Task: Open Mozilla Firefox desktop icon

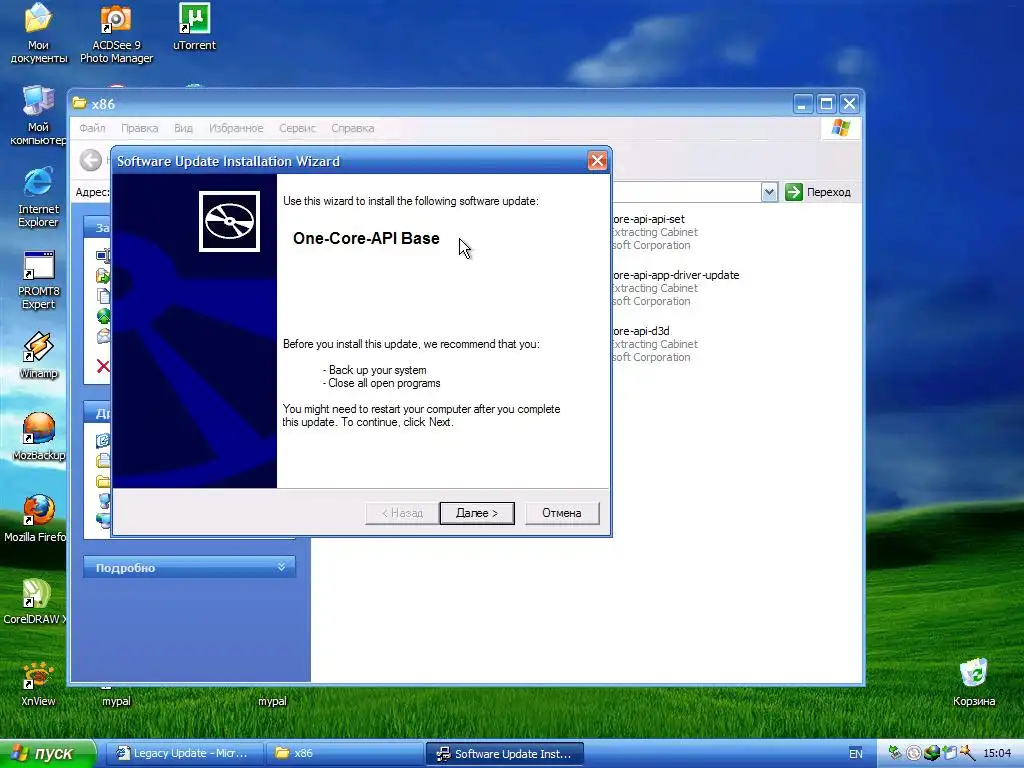Action: (37, 519)
